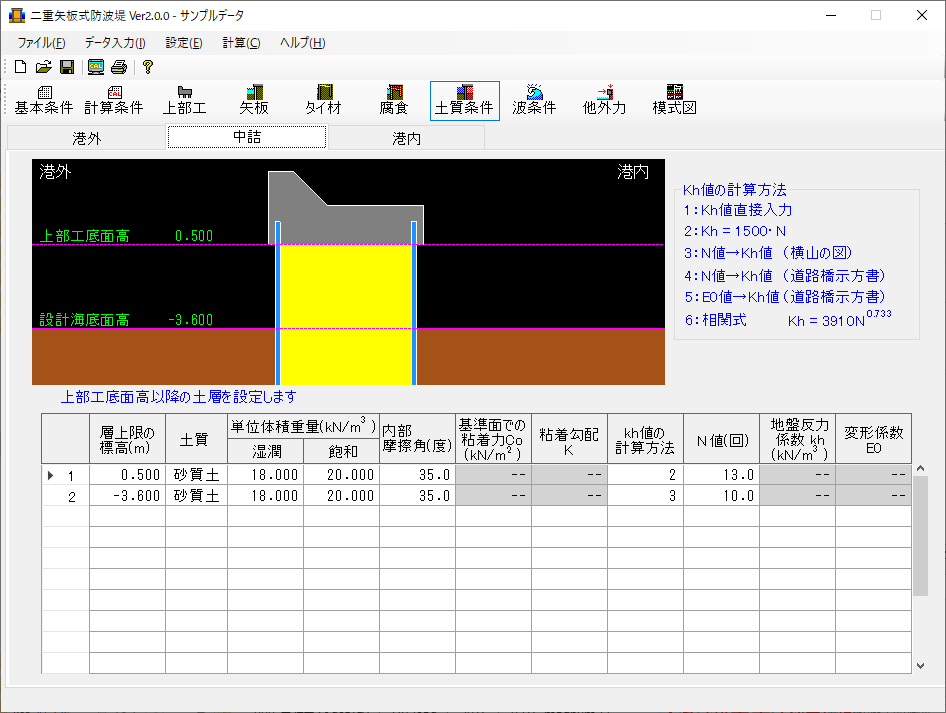Click the kh値の計算方法 column header
Screen dimensions: 946x713
point(646,439)
